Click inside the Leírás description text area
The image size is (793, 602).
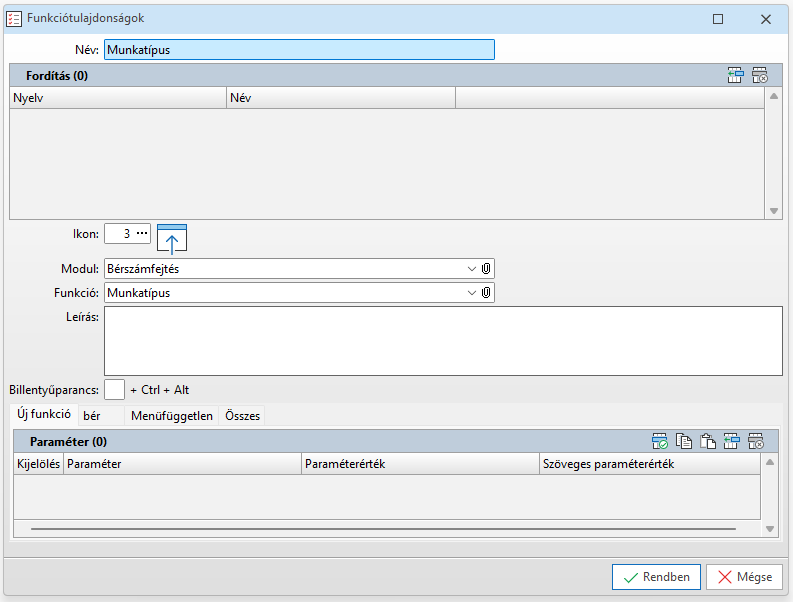click(442, 340)
